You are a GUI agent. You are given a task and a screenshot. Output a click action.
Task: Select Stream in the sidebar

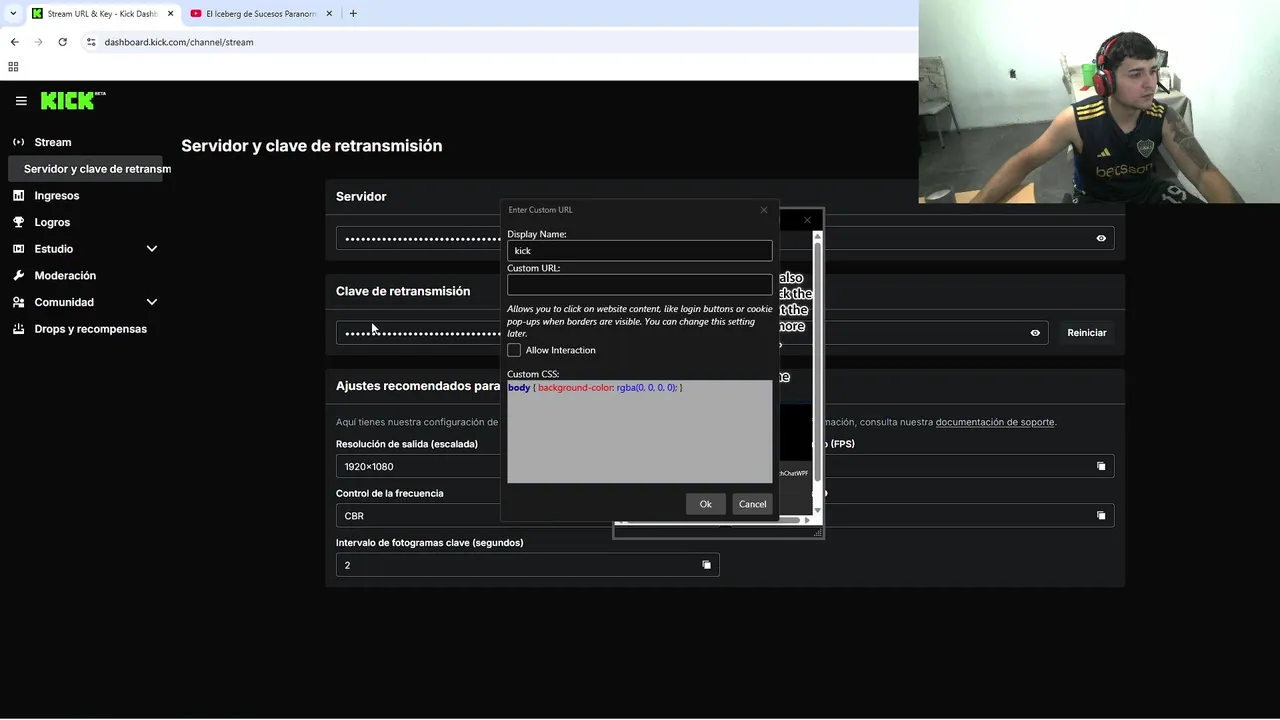(x=52, y=142)
